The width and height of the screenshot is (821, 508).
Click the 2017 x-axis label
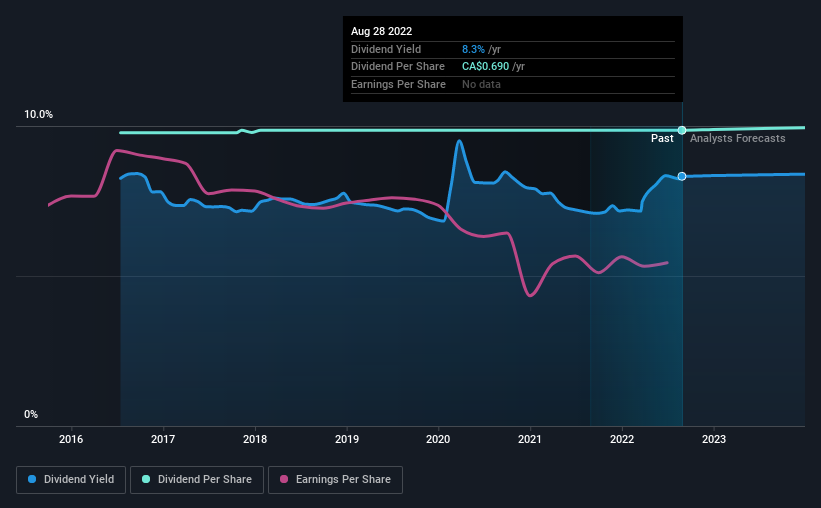click(163, 439)
